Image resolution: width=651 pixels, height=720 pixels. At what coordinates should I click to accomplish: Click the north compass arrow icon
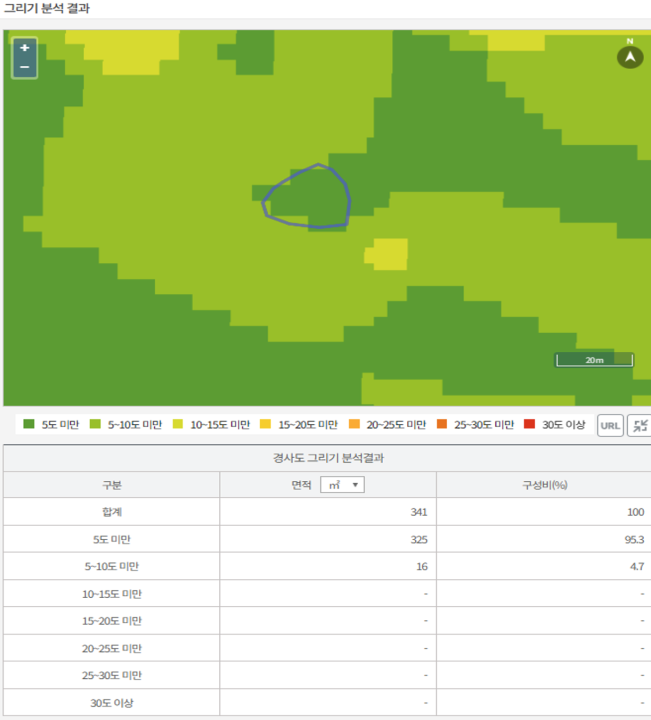click(x=629, y=56)
